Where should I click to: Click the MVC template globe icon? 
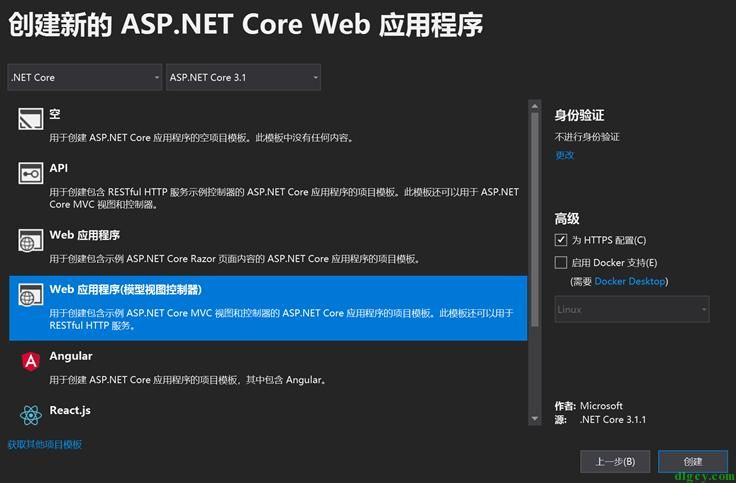click(x=31, y=295)
